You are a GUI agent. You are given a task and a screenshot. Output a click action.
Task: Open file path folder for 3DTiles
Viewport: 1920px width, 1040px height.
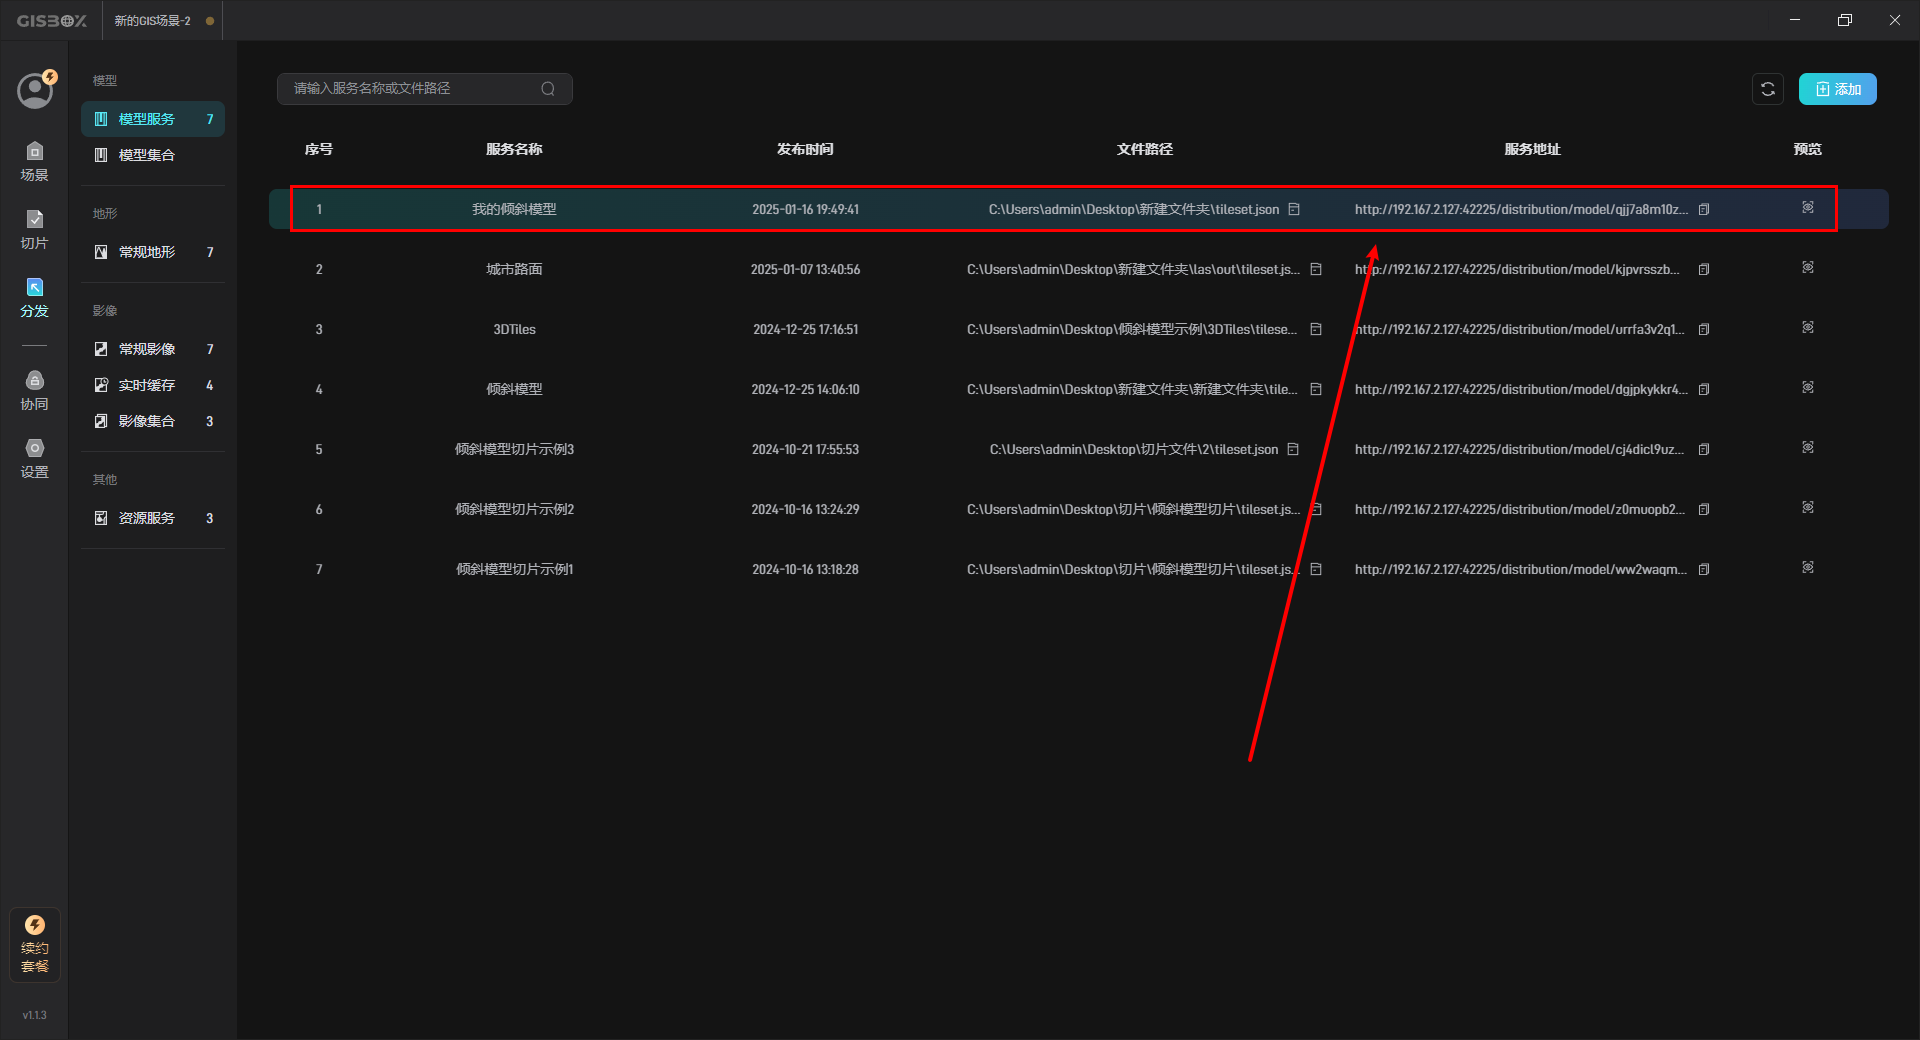[x=1316, y=329]
